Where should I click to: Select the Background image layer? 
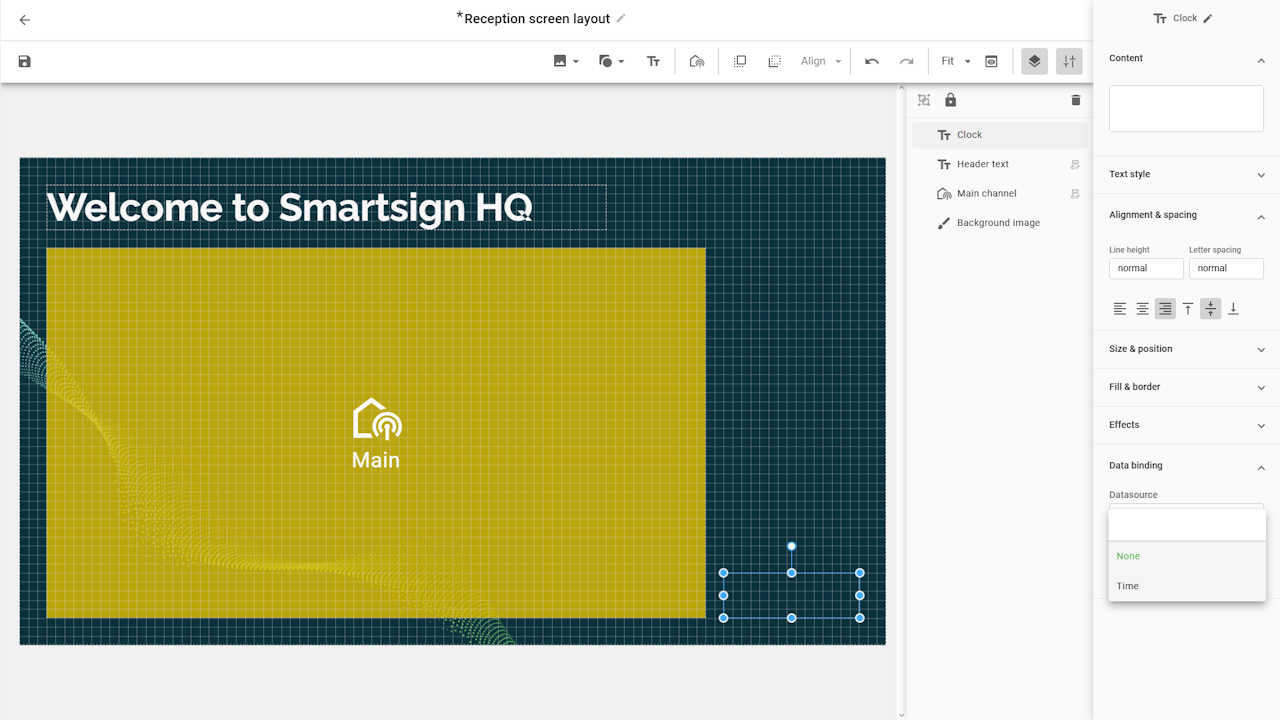click(997, 223)
